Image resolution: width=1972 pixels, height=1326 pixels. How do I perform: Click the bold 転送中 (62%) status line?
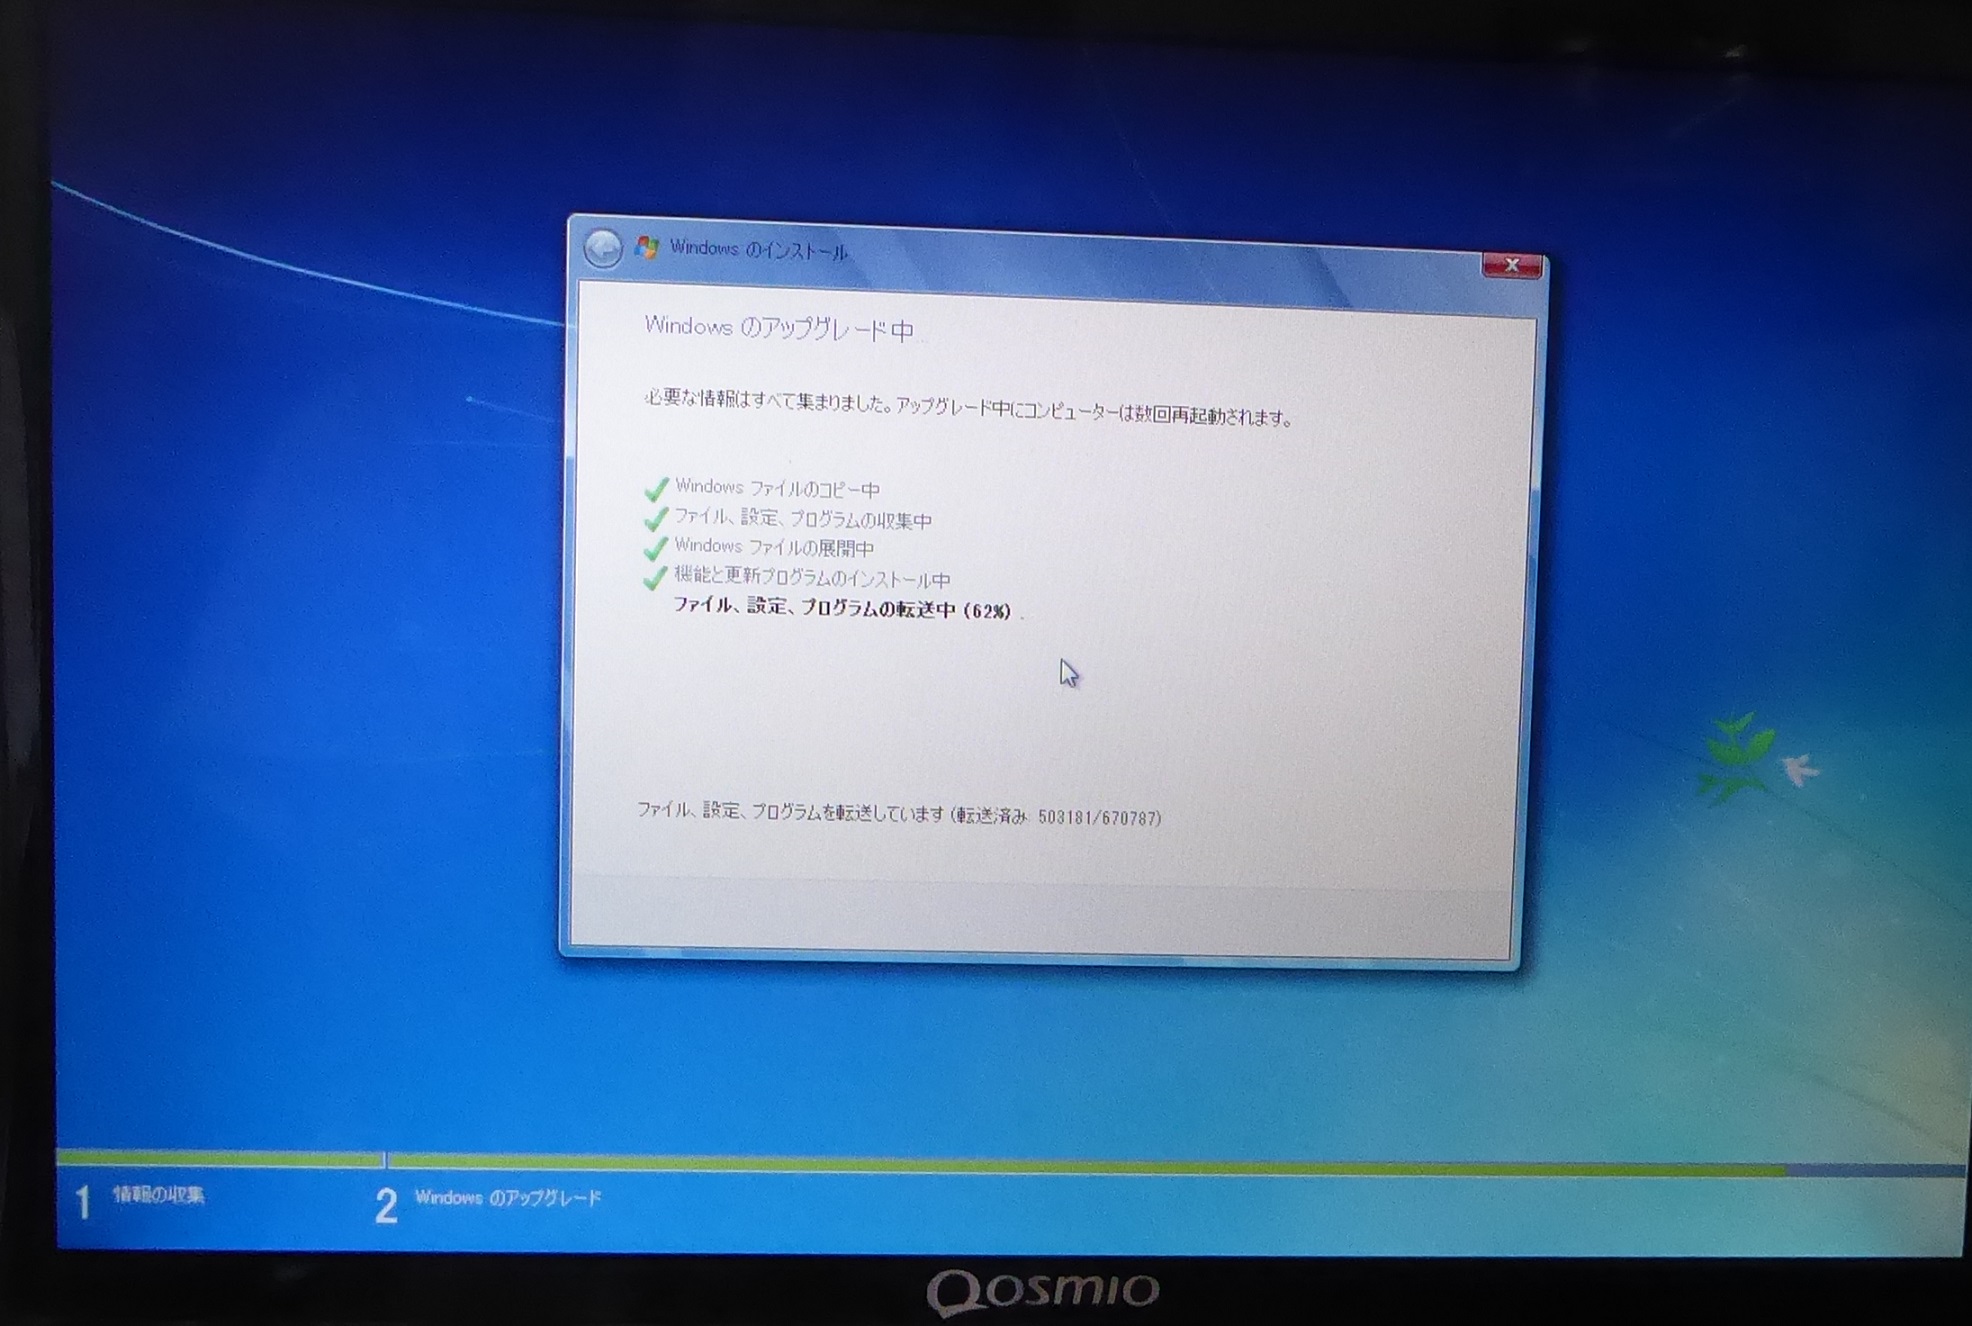click(842, 608)
